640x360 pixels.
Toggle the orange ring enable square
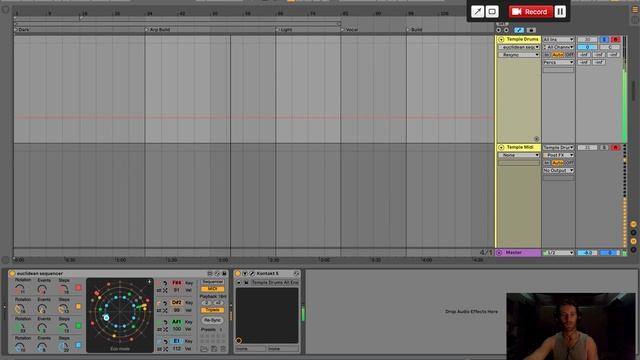[78, 307]
